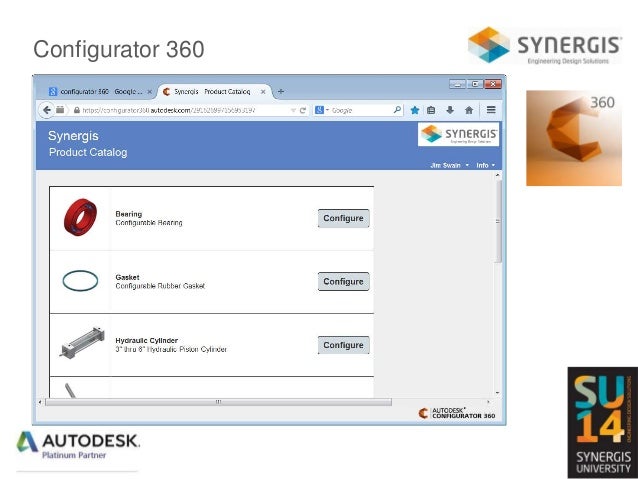Switch to configurator 360 Google tab

point(100,92)
